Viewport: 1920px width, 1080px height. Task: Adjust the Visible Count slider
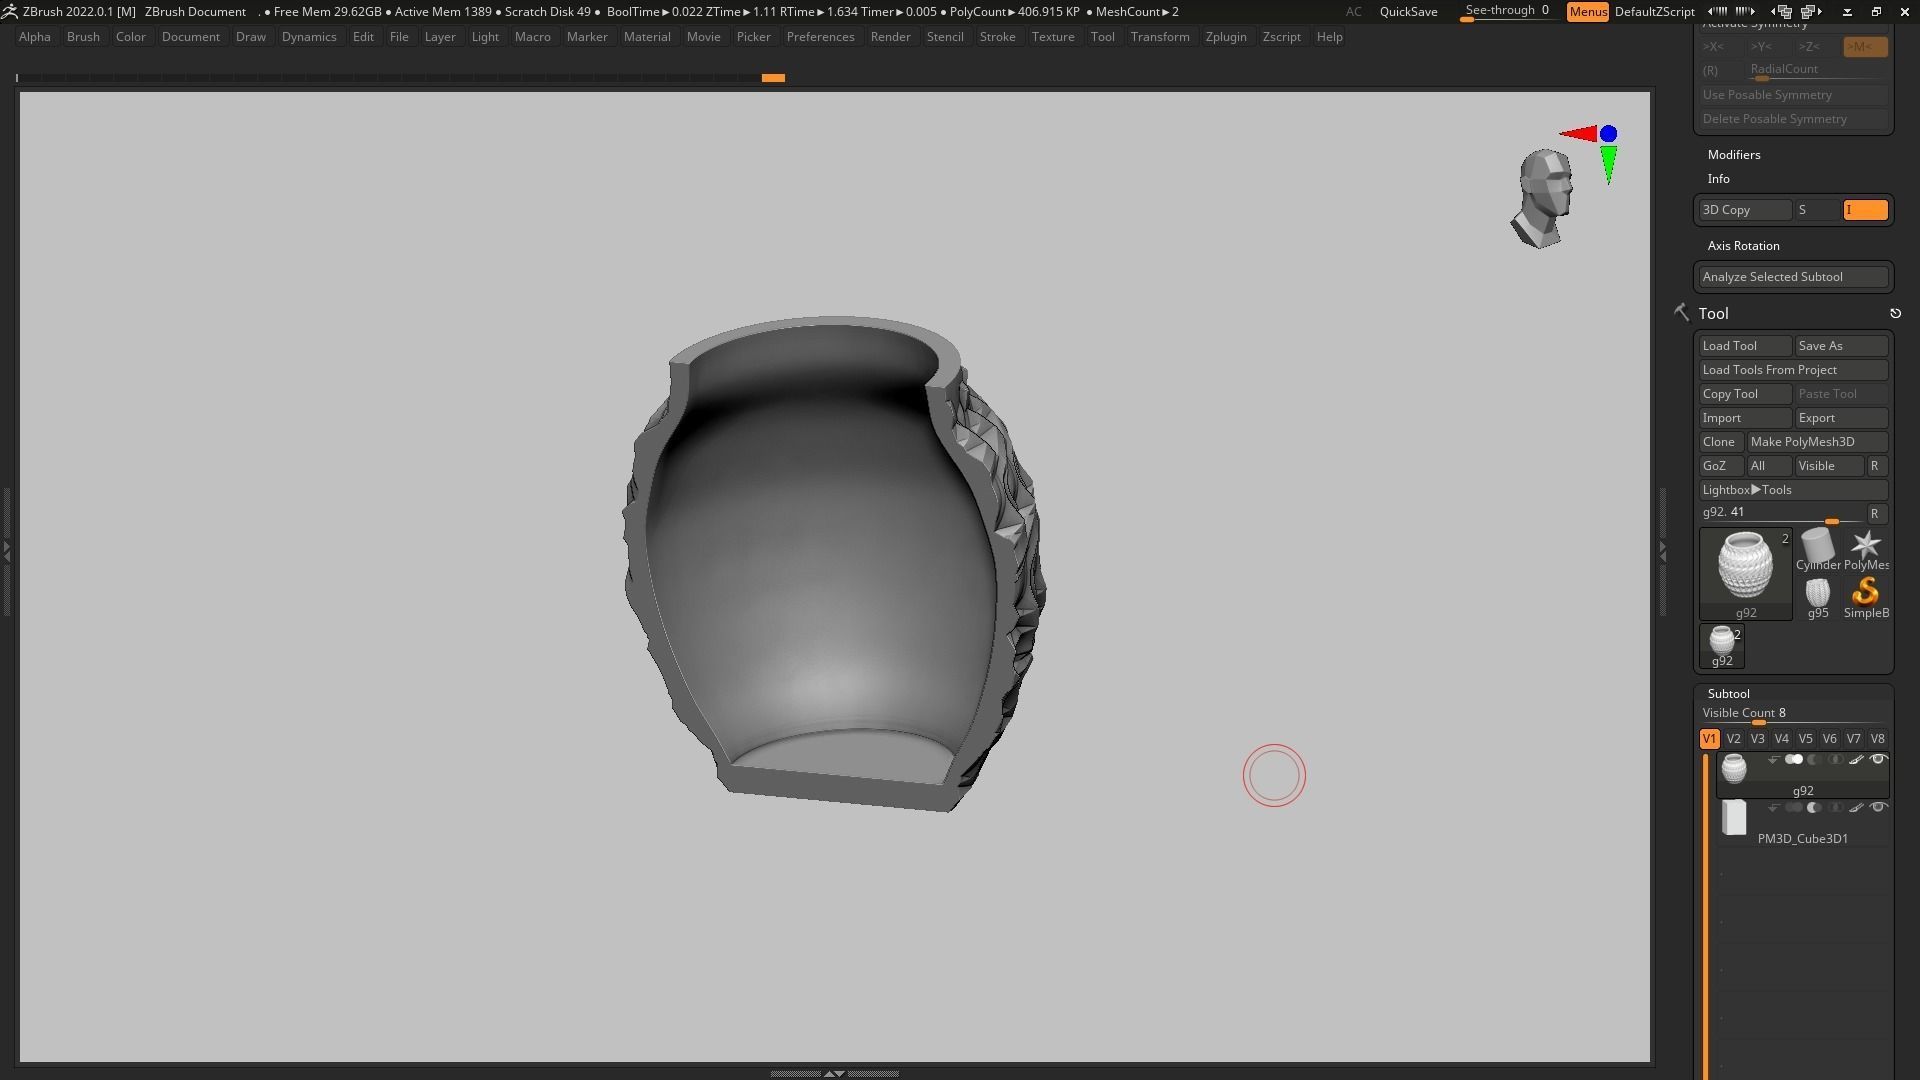click(1793, 714)
